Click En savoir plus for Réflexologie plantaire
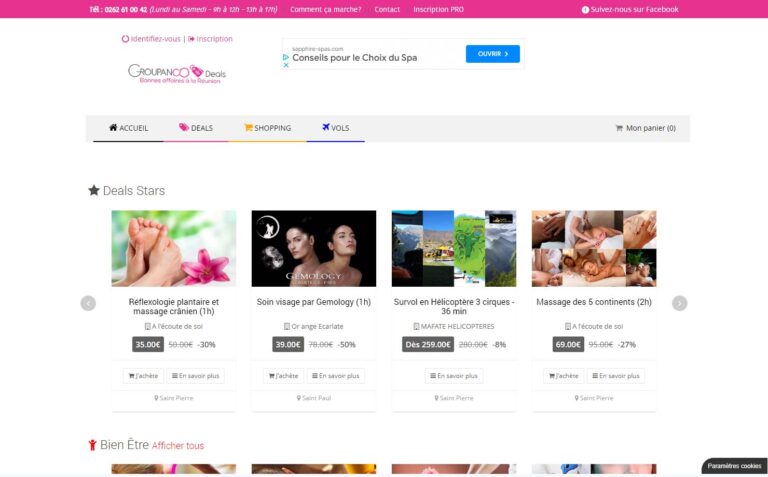Image resolution: width=768 pixels, height=477 pixels. point(195,376)
